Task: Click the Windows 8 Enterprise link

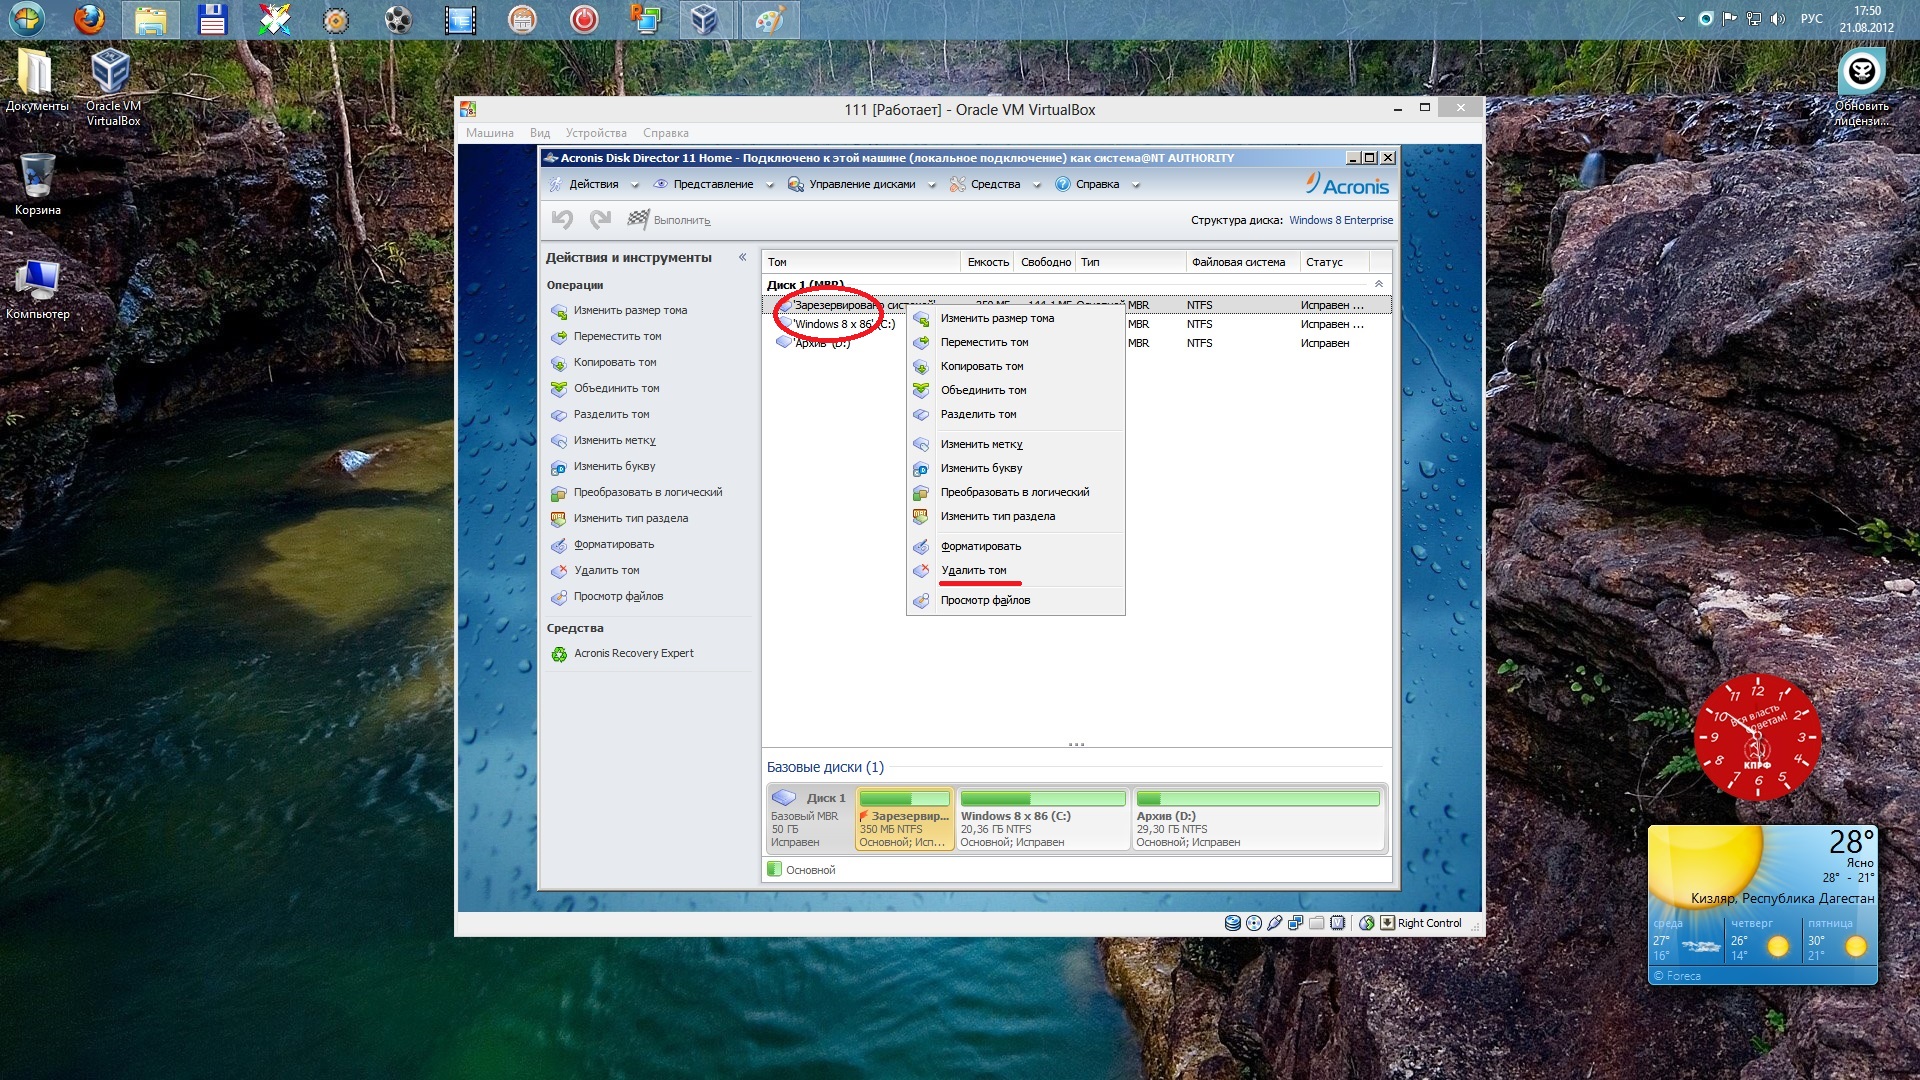Action: tap(1340, 220)
